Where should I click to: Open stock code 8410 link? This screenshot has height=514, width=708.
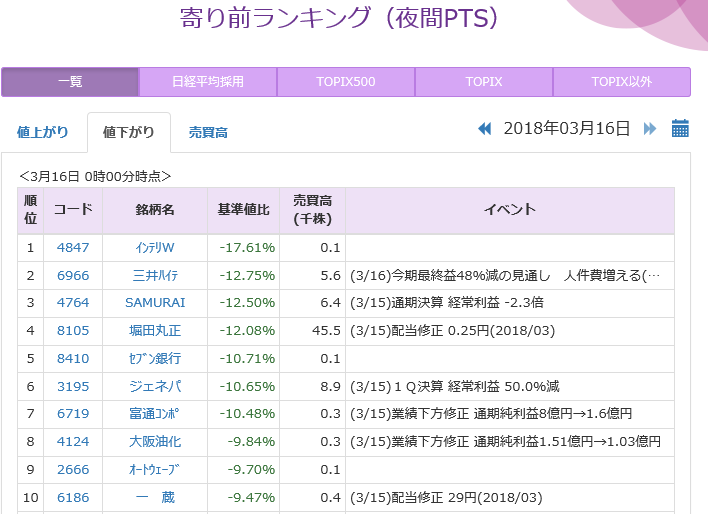[73, 359]
